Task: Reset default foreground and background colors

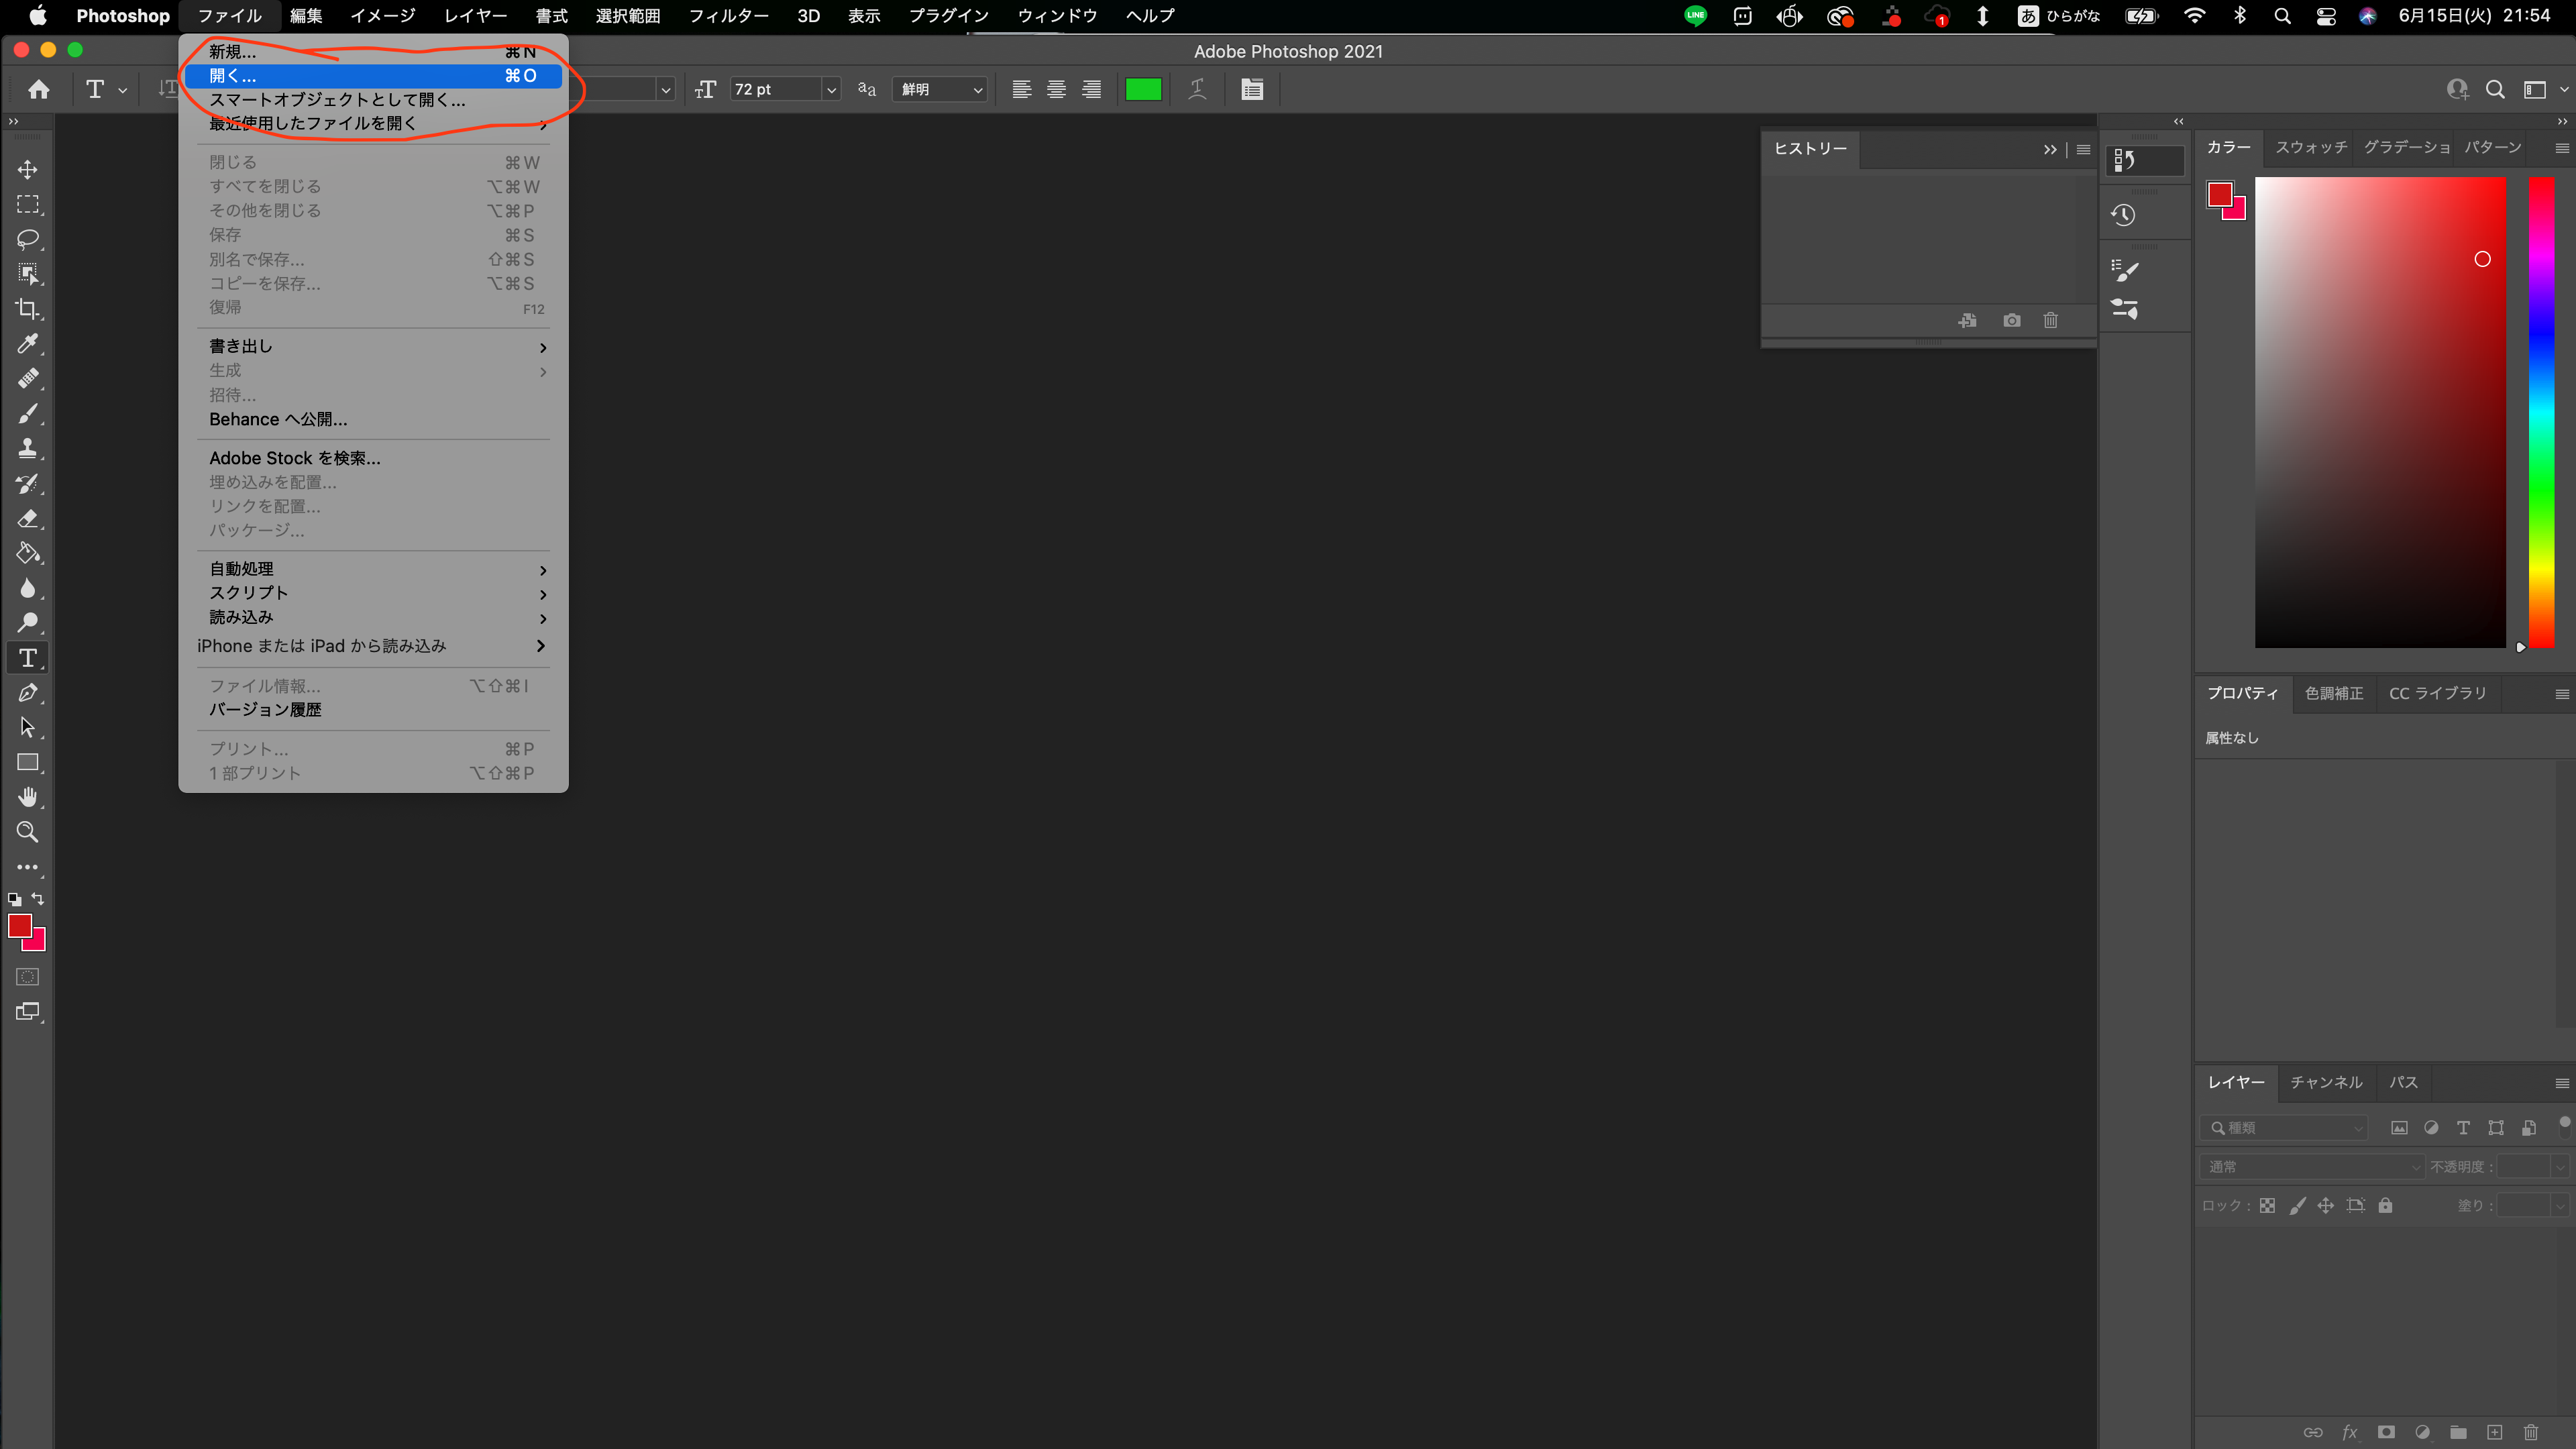Action: click(14, 899)
